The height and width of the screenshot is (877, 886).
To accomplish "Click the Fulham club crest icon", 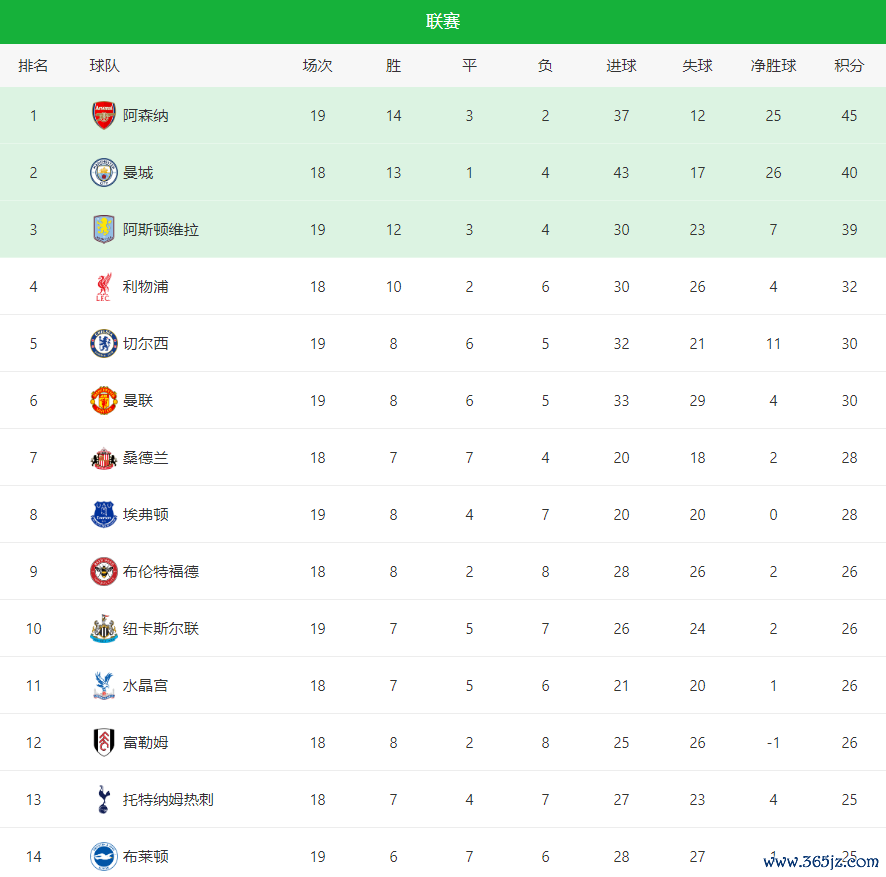I will (x=104, y=743).
